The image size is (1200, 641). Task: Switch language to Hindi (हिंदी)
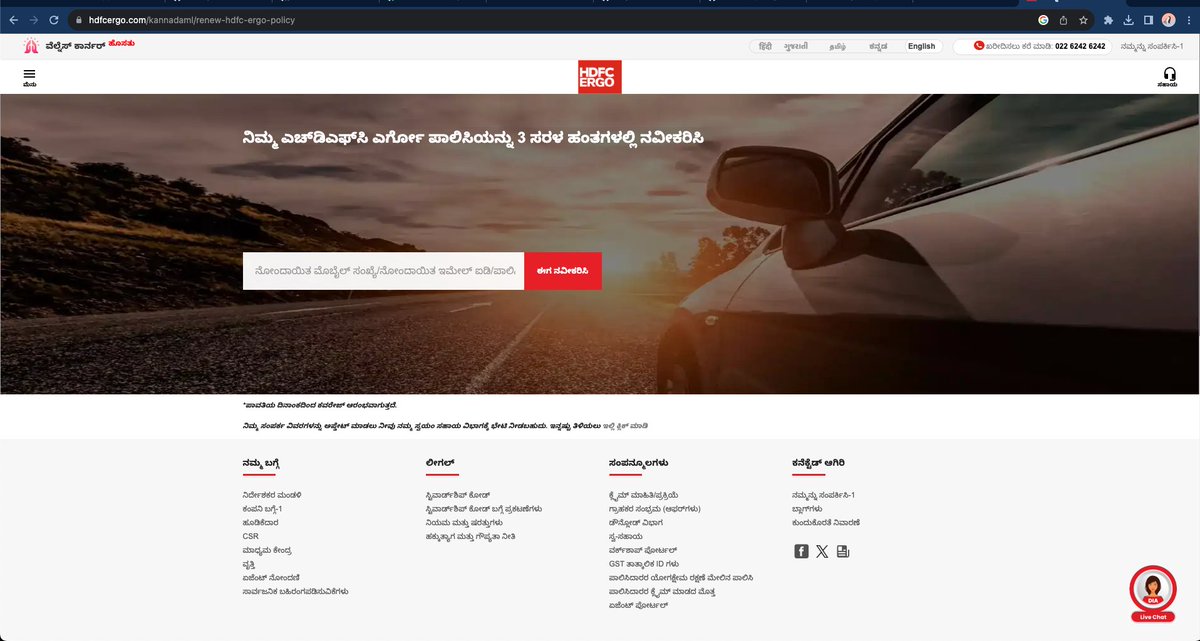(x=765, y=46)
